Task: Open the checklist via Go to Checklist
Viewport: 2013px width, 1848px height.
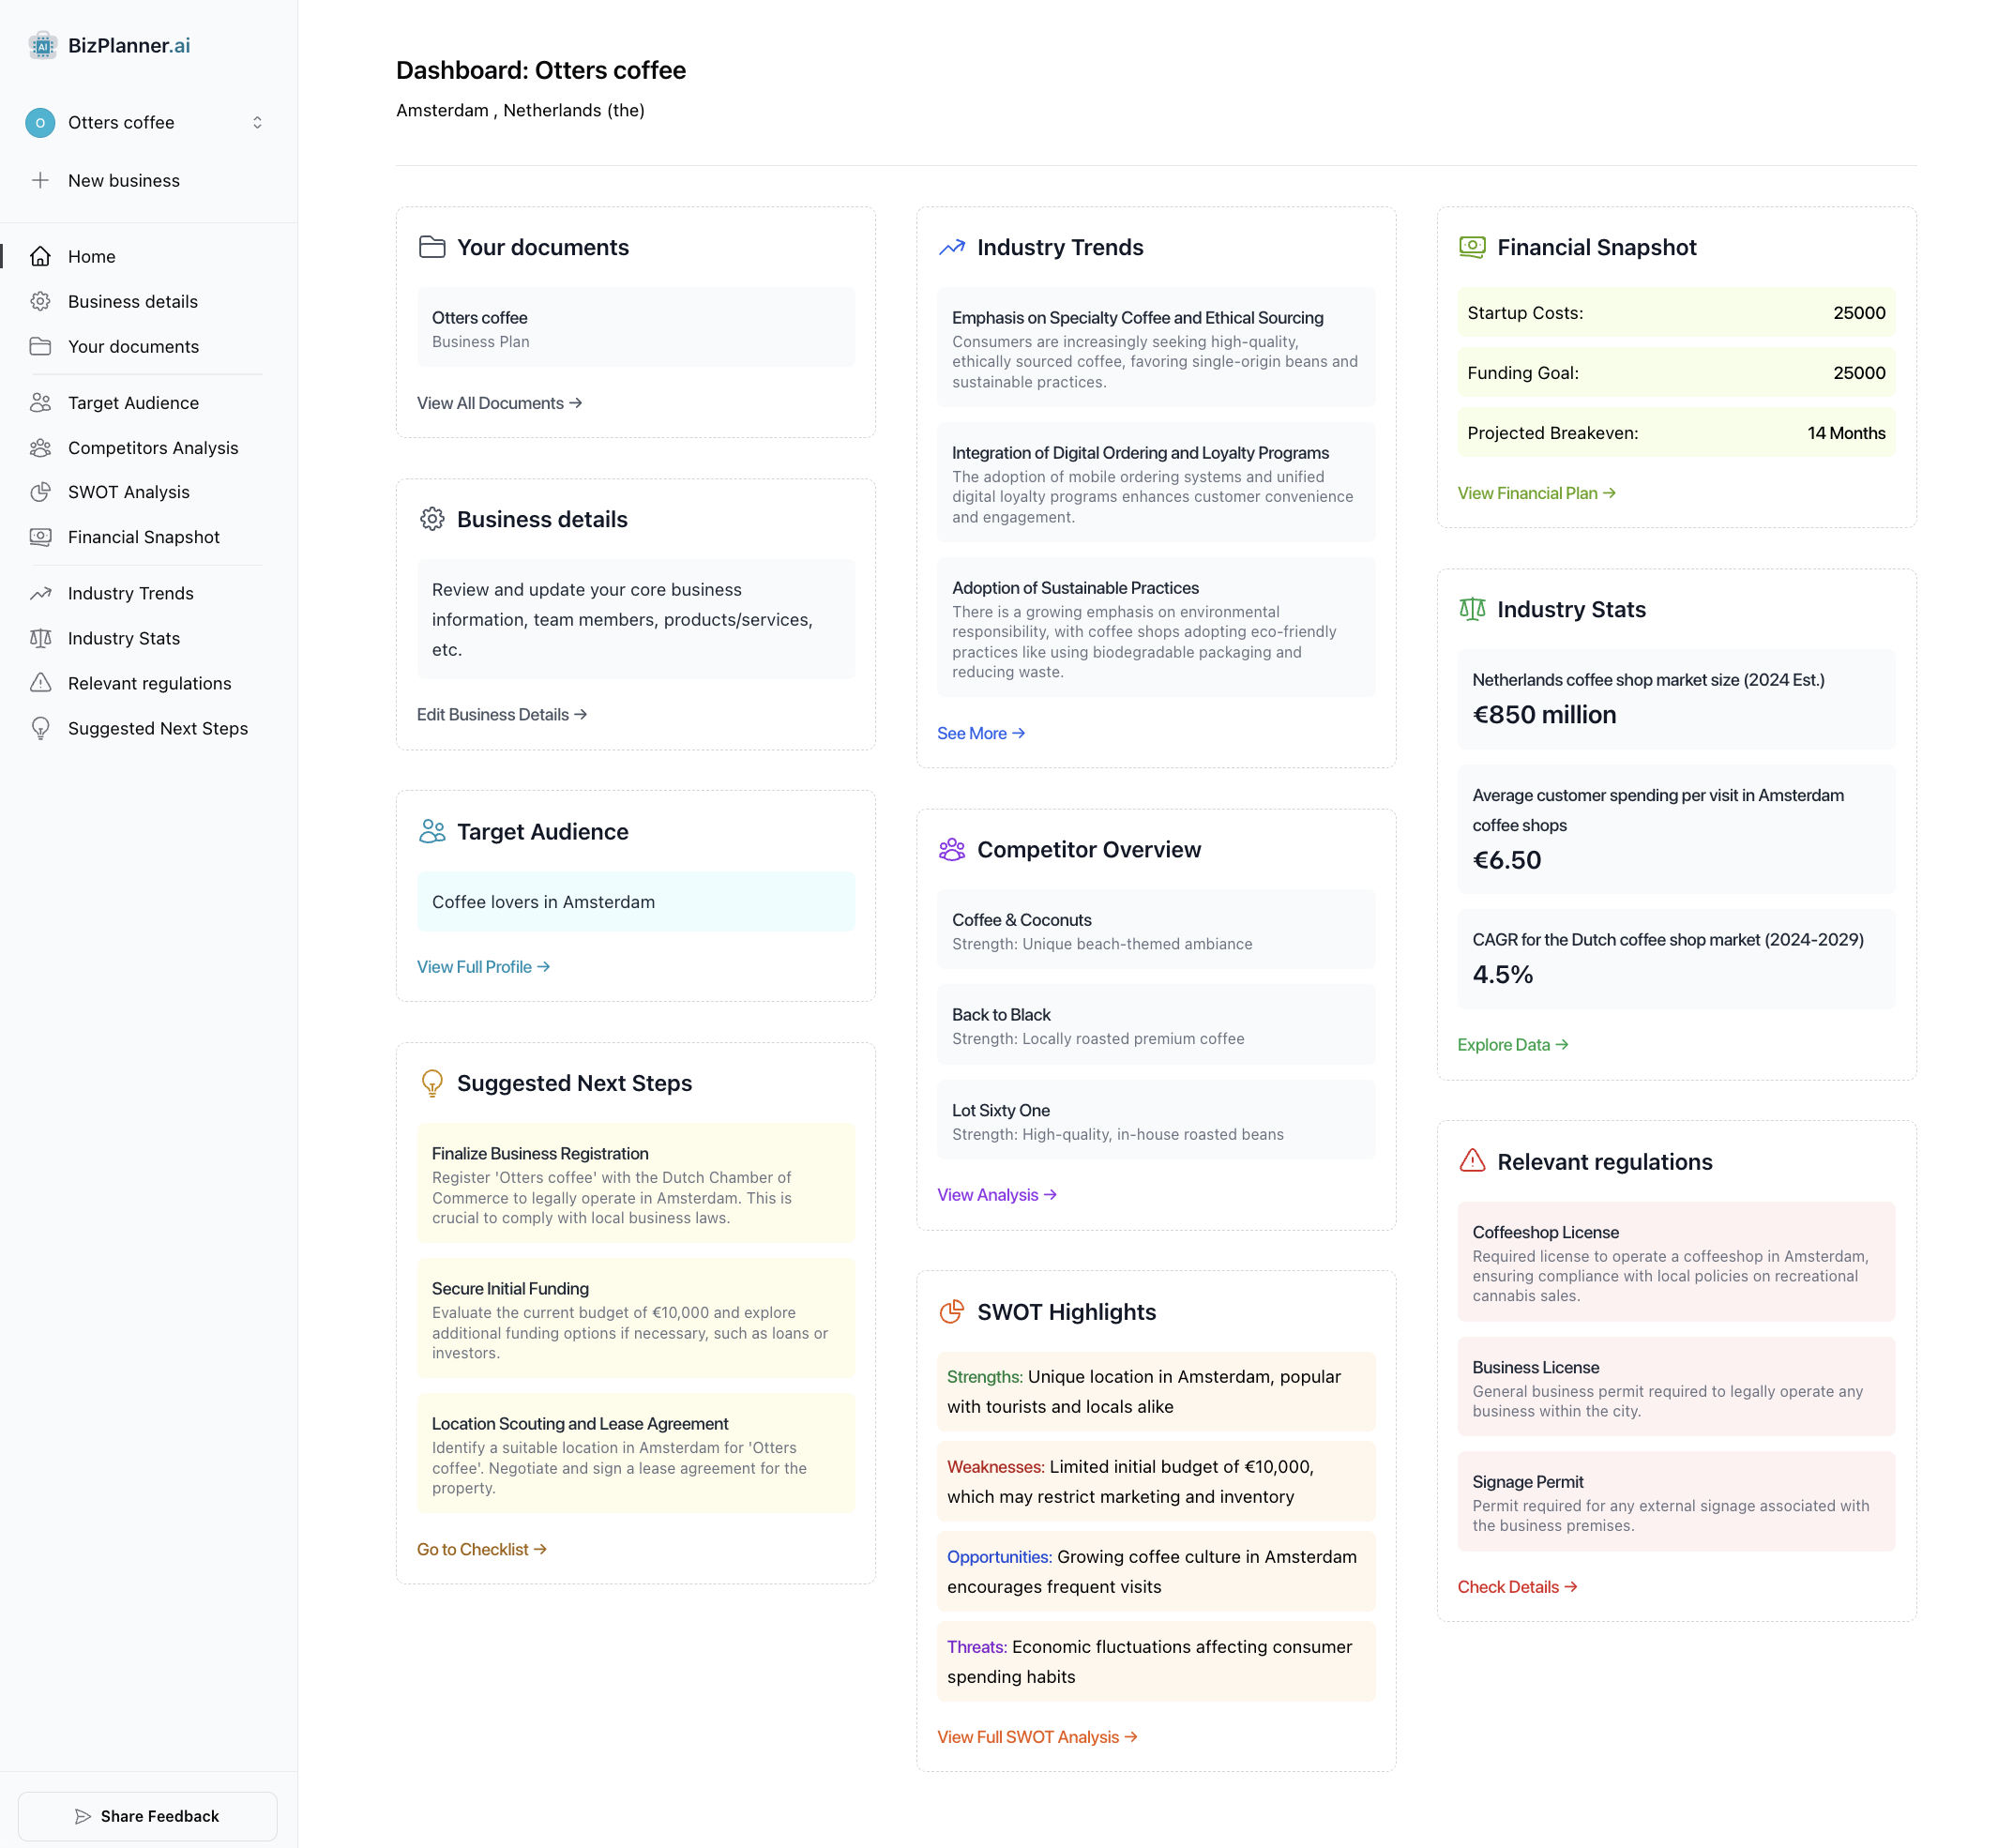Action: [x=480, y=1549]
